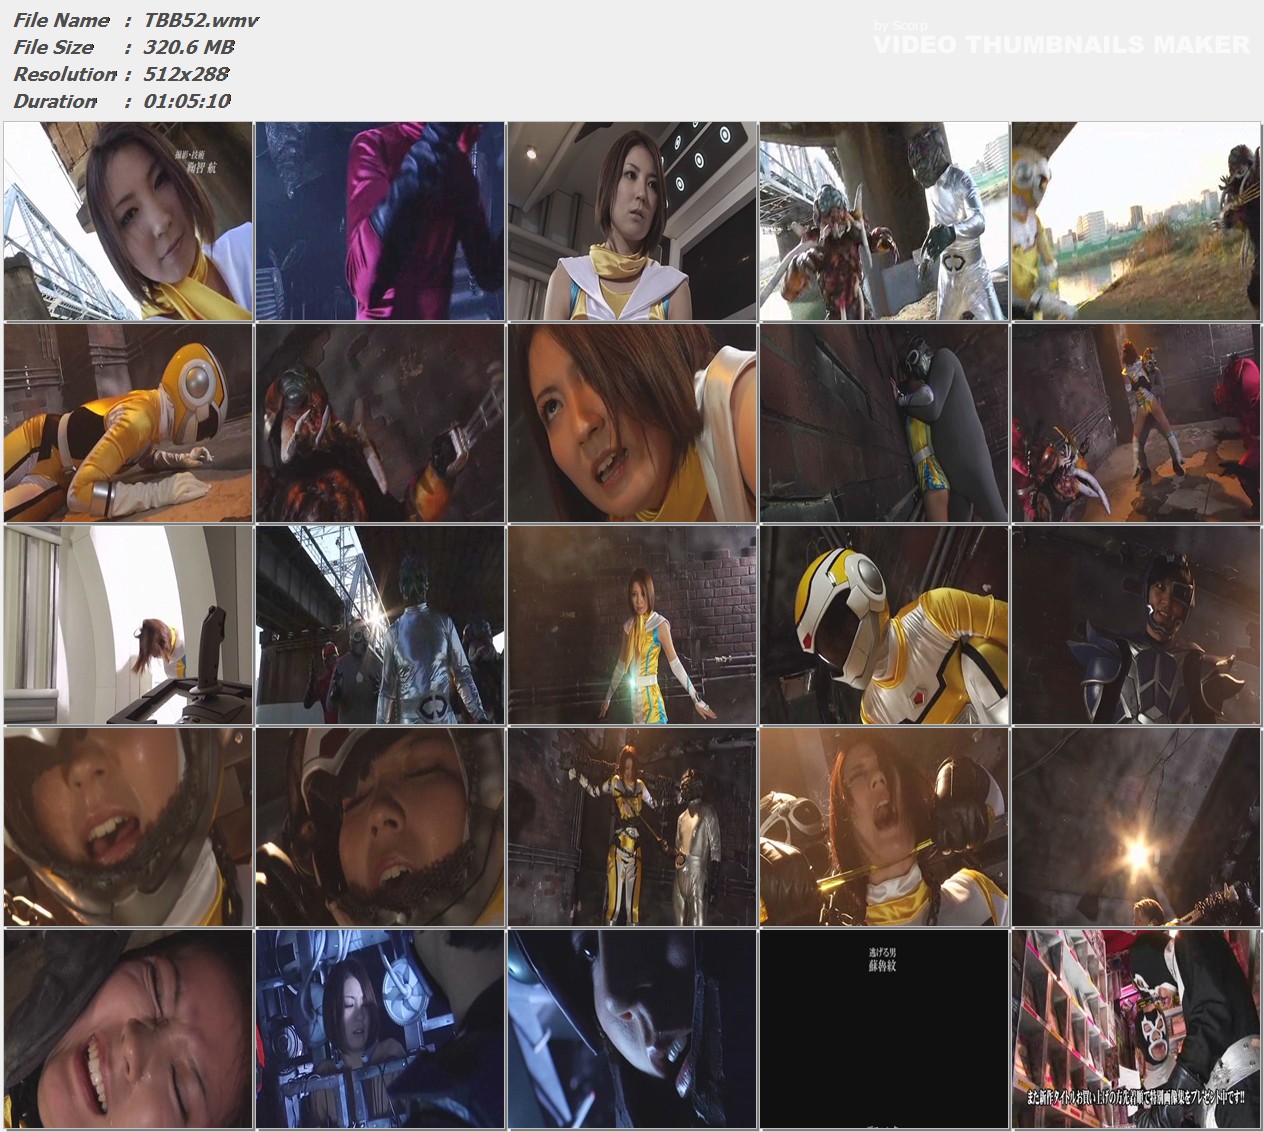Image resolution: width=1264 pixels, height=1132 pixels.
Task: Select thumbnail of man in dark blue armor
Action: [1136, 625]
